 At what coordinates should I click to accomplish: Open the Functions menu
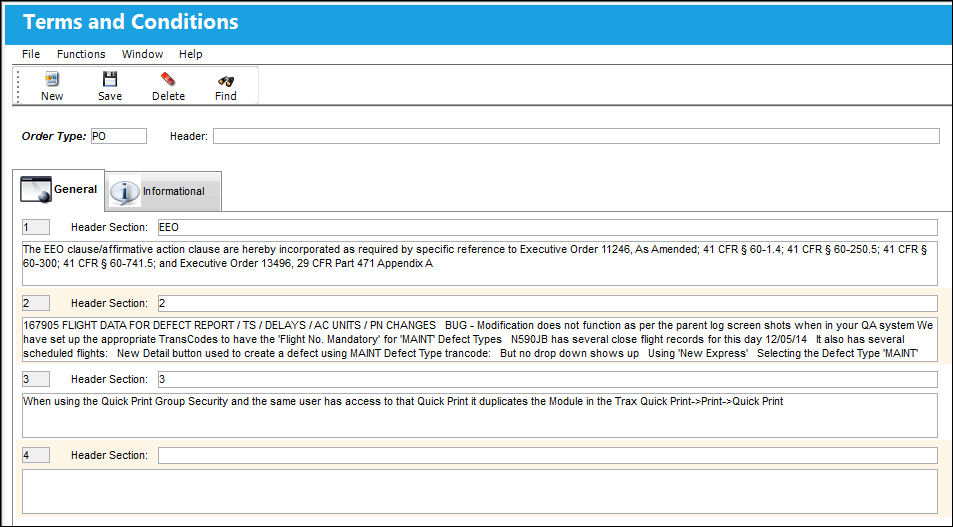[81, 54]
